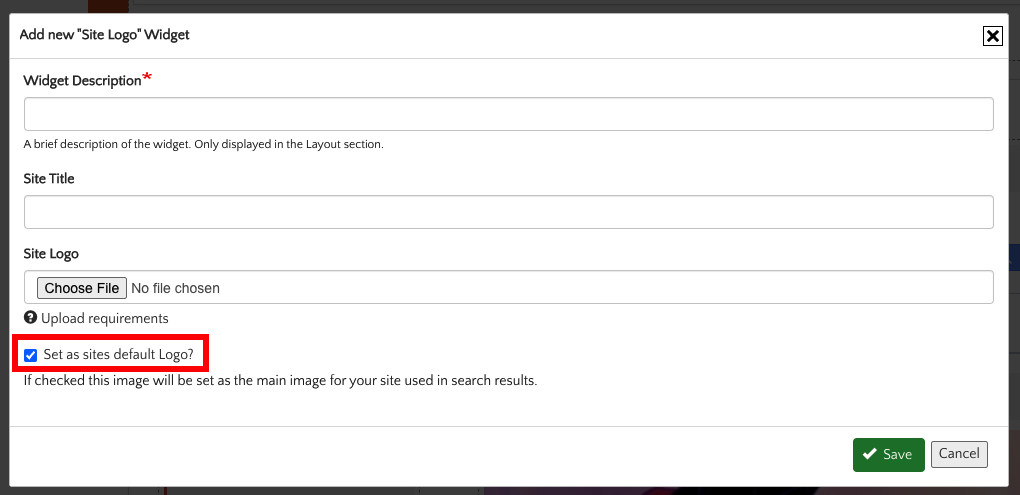
Task: Select the Site Logo label
Action: pyautogui.click(x=51, y=254)
